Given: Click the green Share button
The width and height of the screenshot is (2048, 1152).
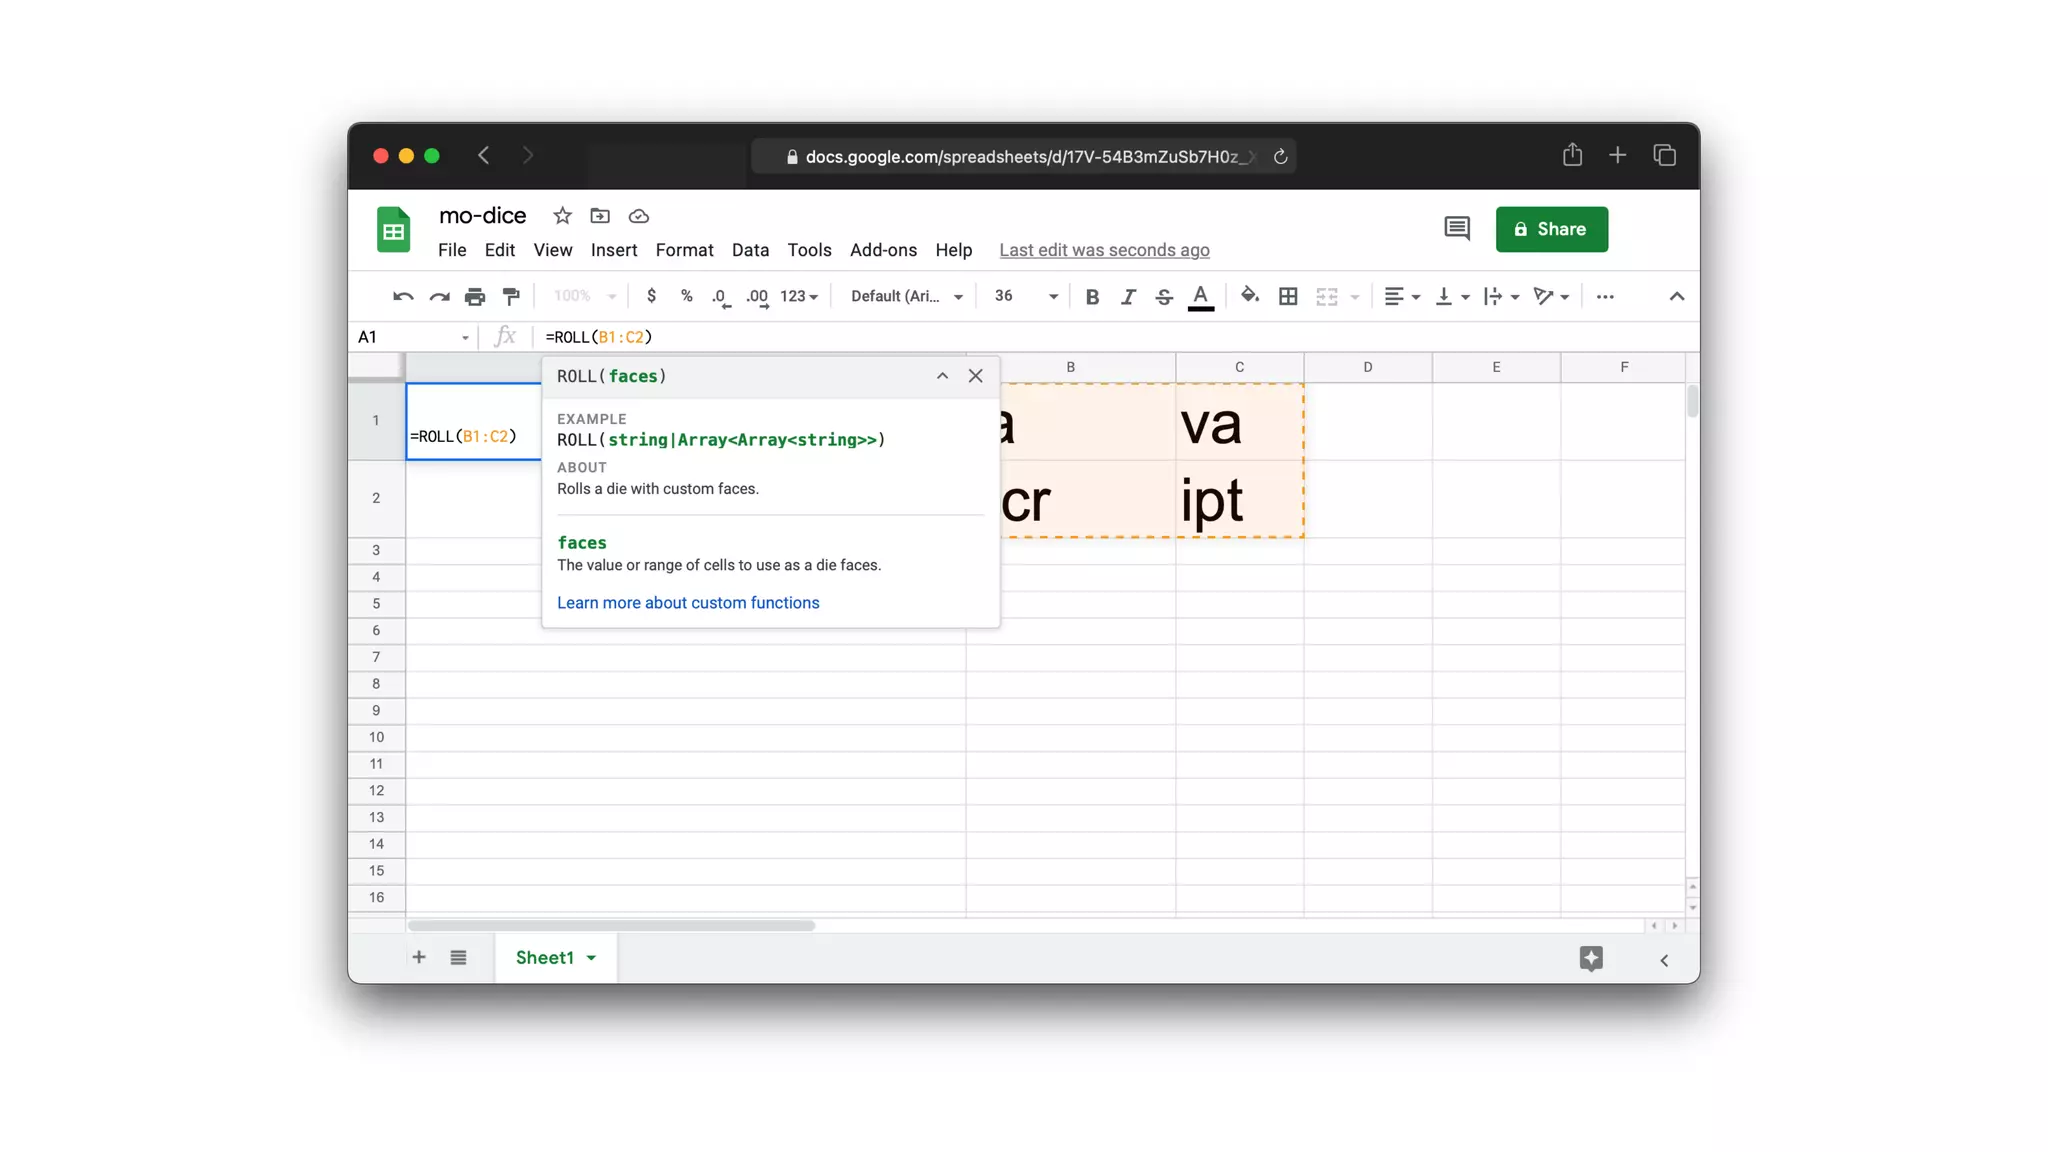Looking at the screenshot, I should click(1551, 229).
